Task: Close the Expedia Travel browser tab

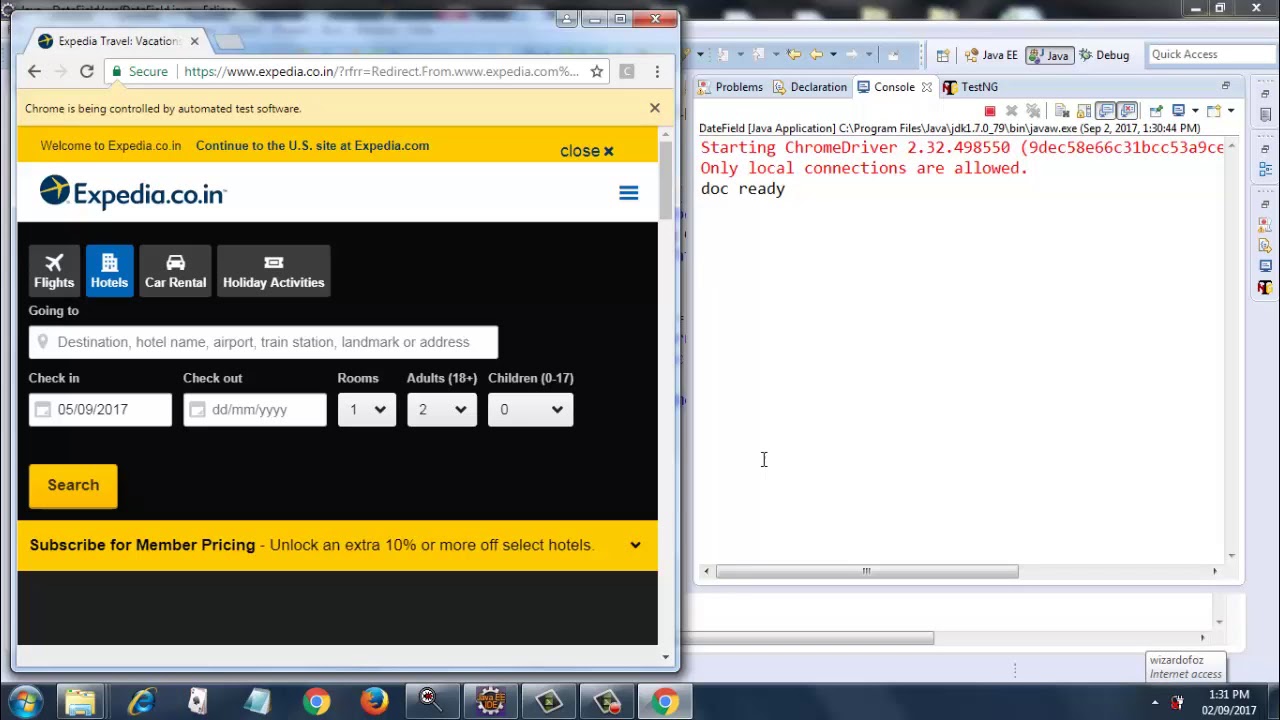Action: coord(194,41)
